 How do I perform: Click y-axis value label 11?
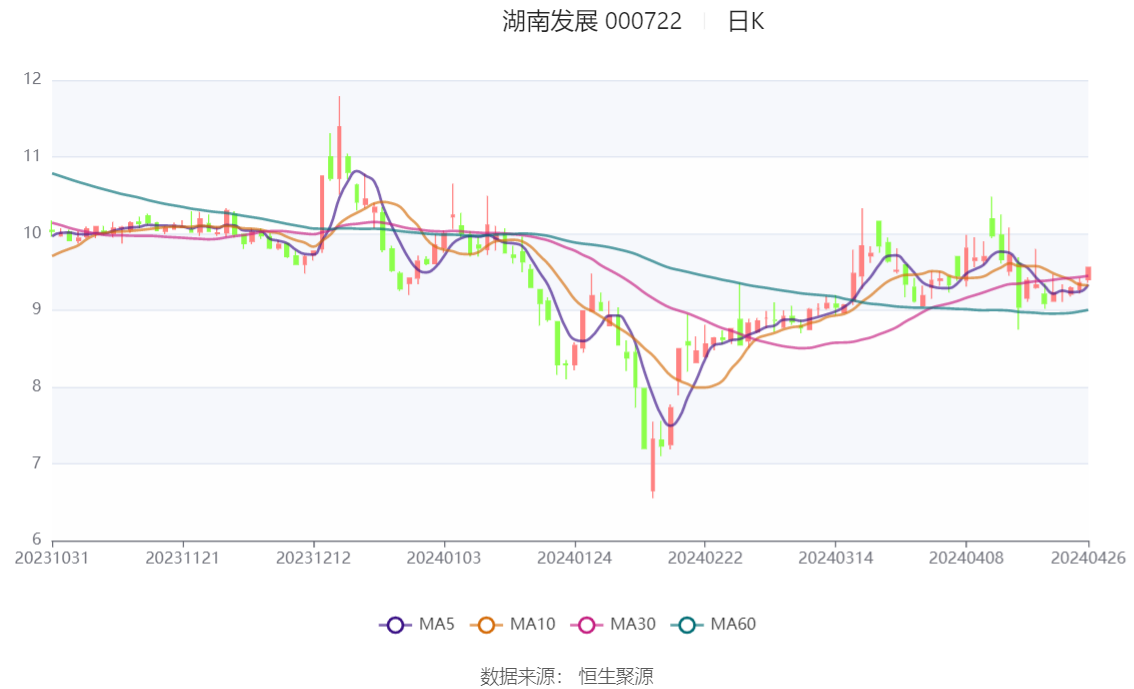(x=32, y=155)
